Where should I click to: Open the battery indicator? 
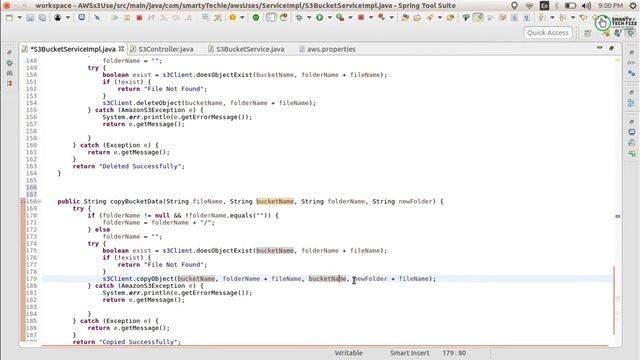pyautogui.click(x=570, y=5)
